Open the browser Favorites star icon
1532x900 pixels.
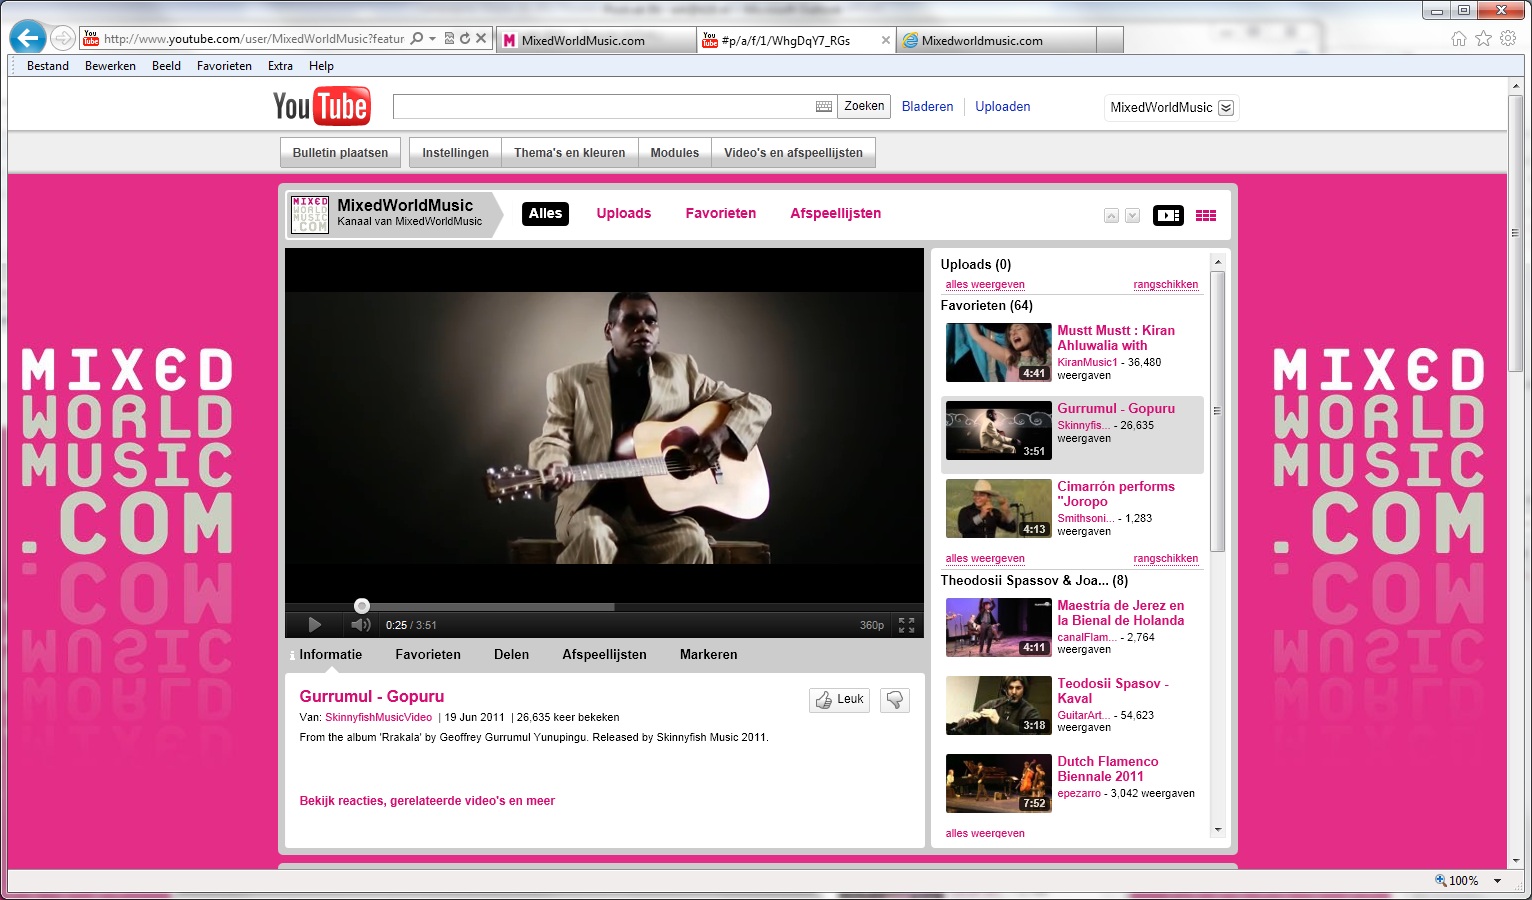1484,39
